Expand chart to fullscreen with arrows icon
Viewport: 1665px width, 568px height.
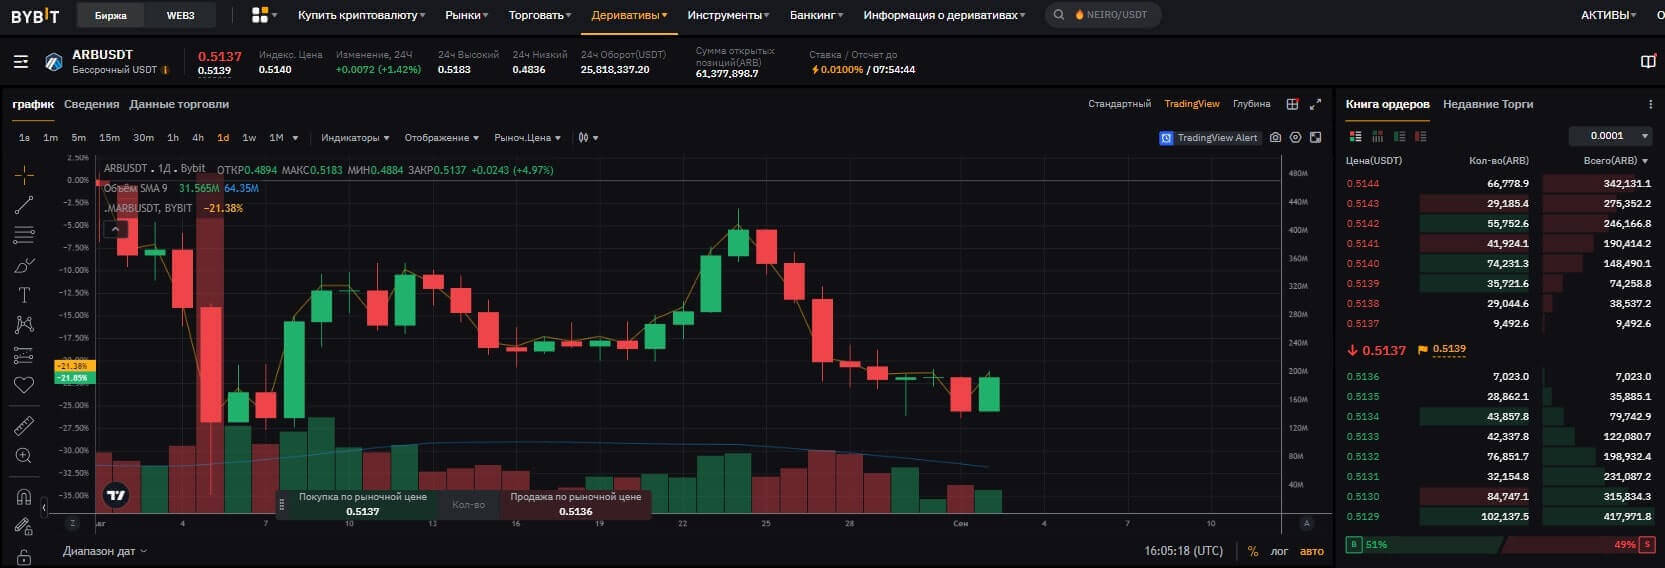1315,104
